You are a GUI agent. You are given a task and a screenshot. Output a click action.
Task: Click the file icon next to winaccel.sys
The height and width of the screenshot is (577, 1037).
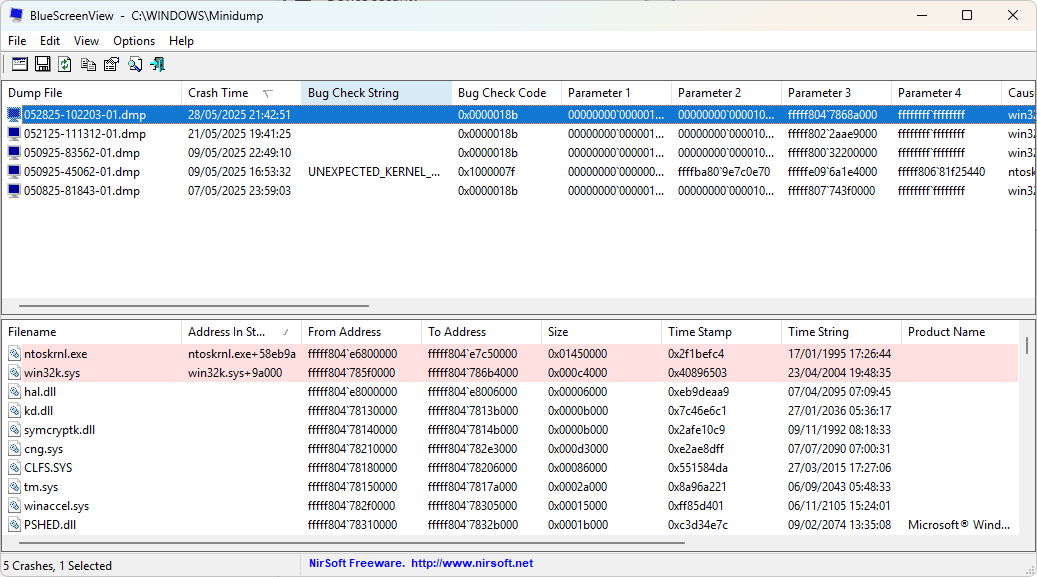(x=15, y=506)
